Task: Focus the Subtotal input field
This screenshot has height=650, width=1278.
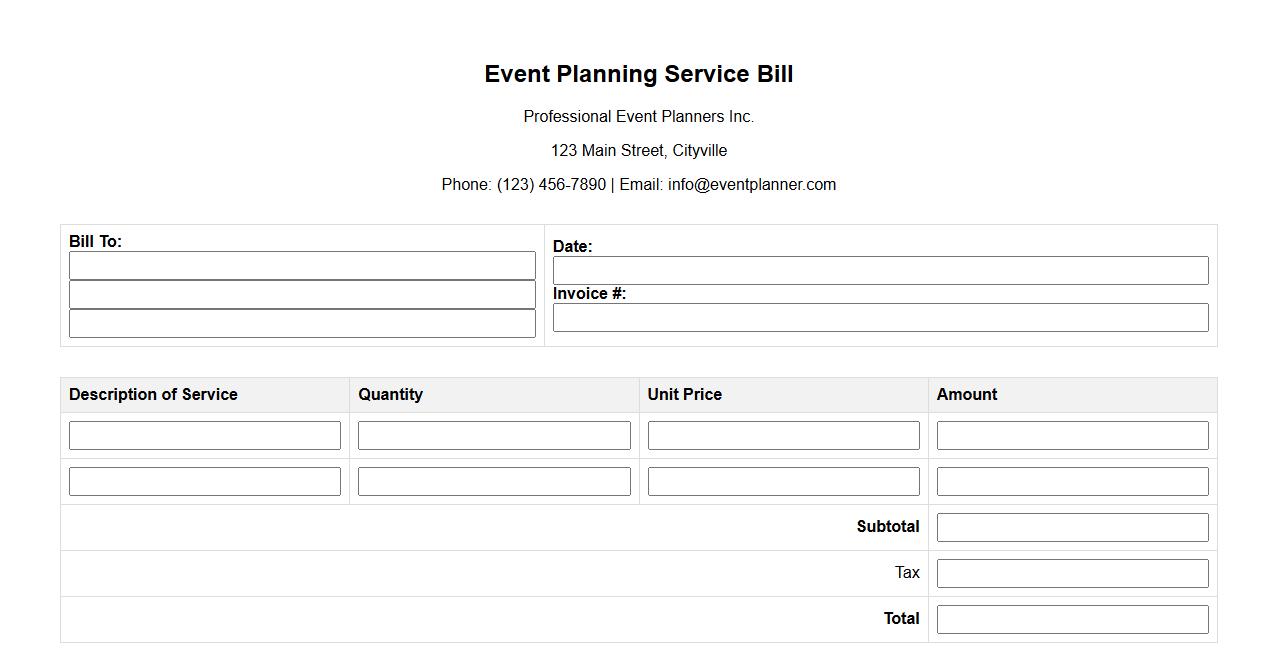Action: 1072,528
